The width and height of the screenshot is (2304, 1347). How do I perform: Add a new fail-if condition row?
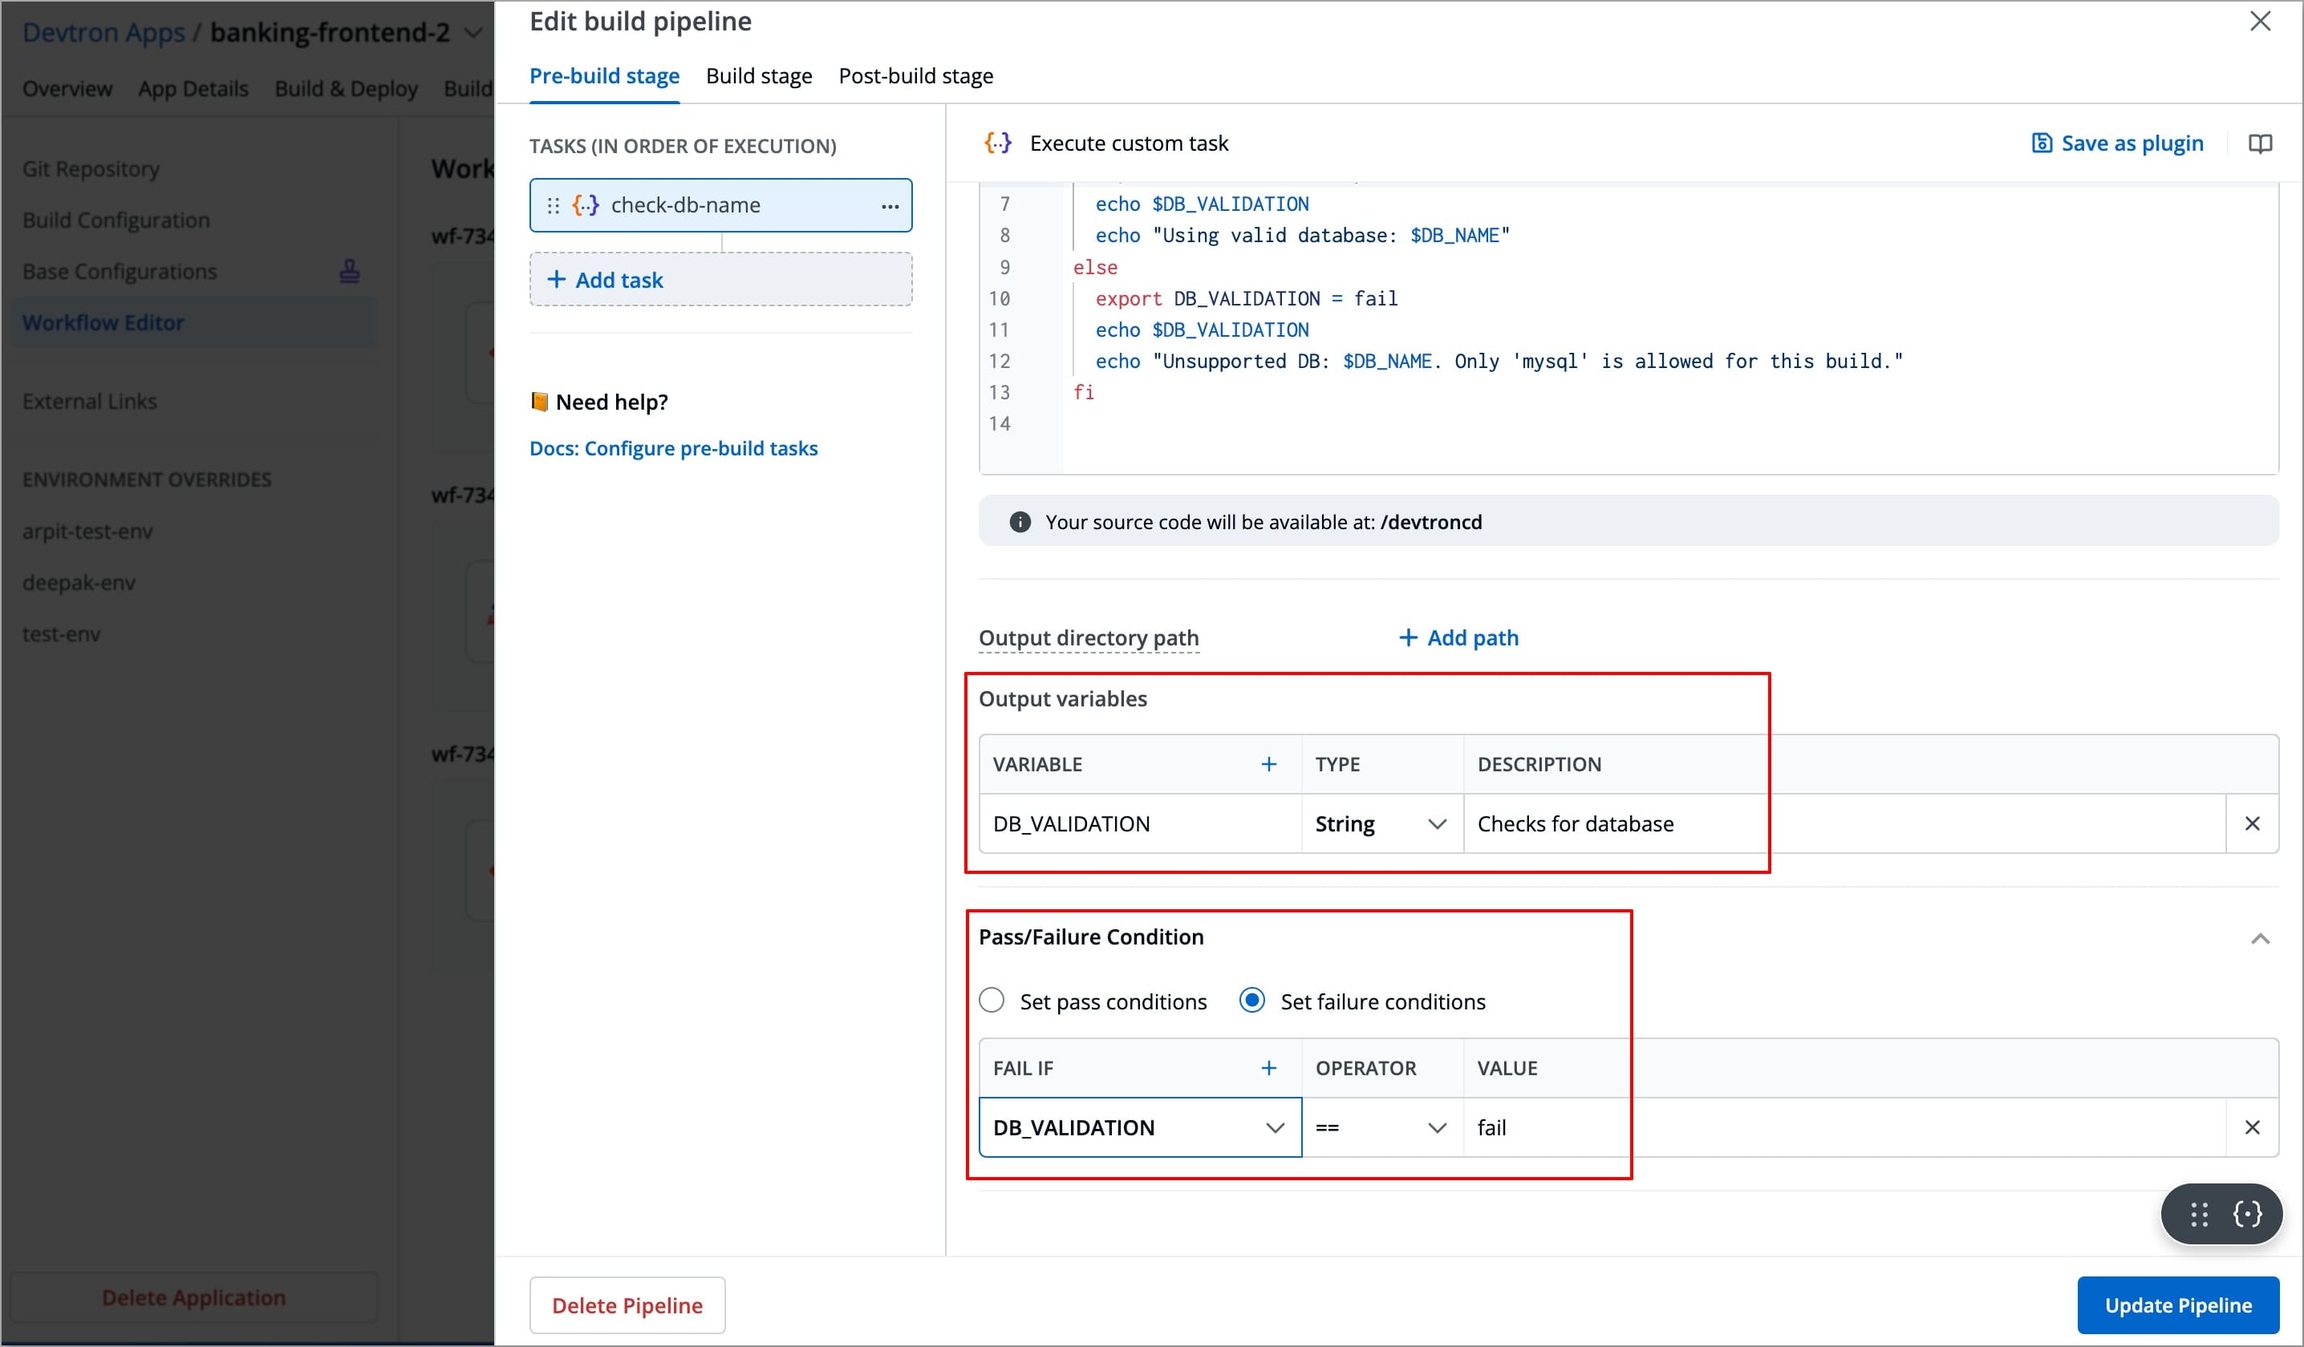coord(1268,1069)
